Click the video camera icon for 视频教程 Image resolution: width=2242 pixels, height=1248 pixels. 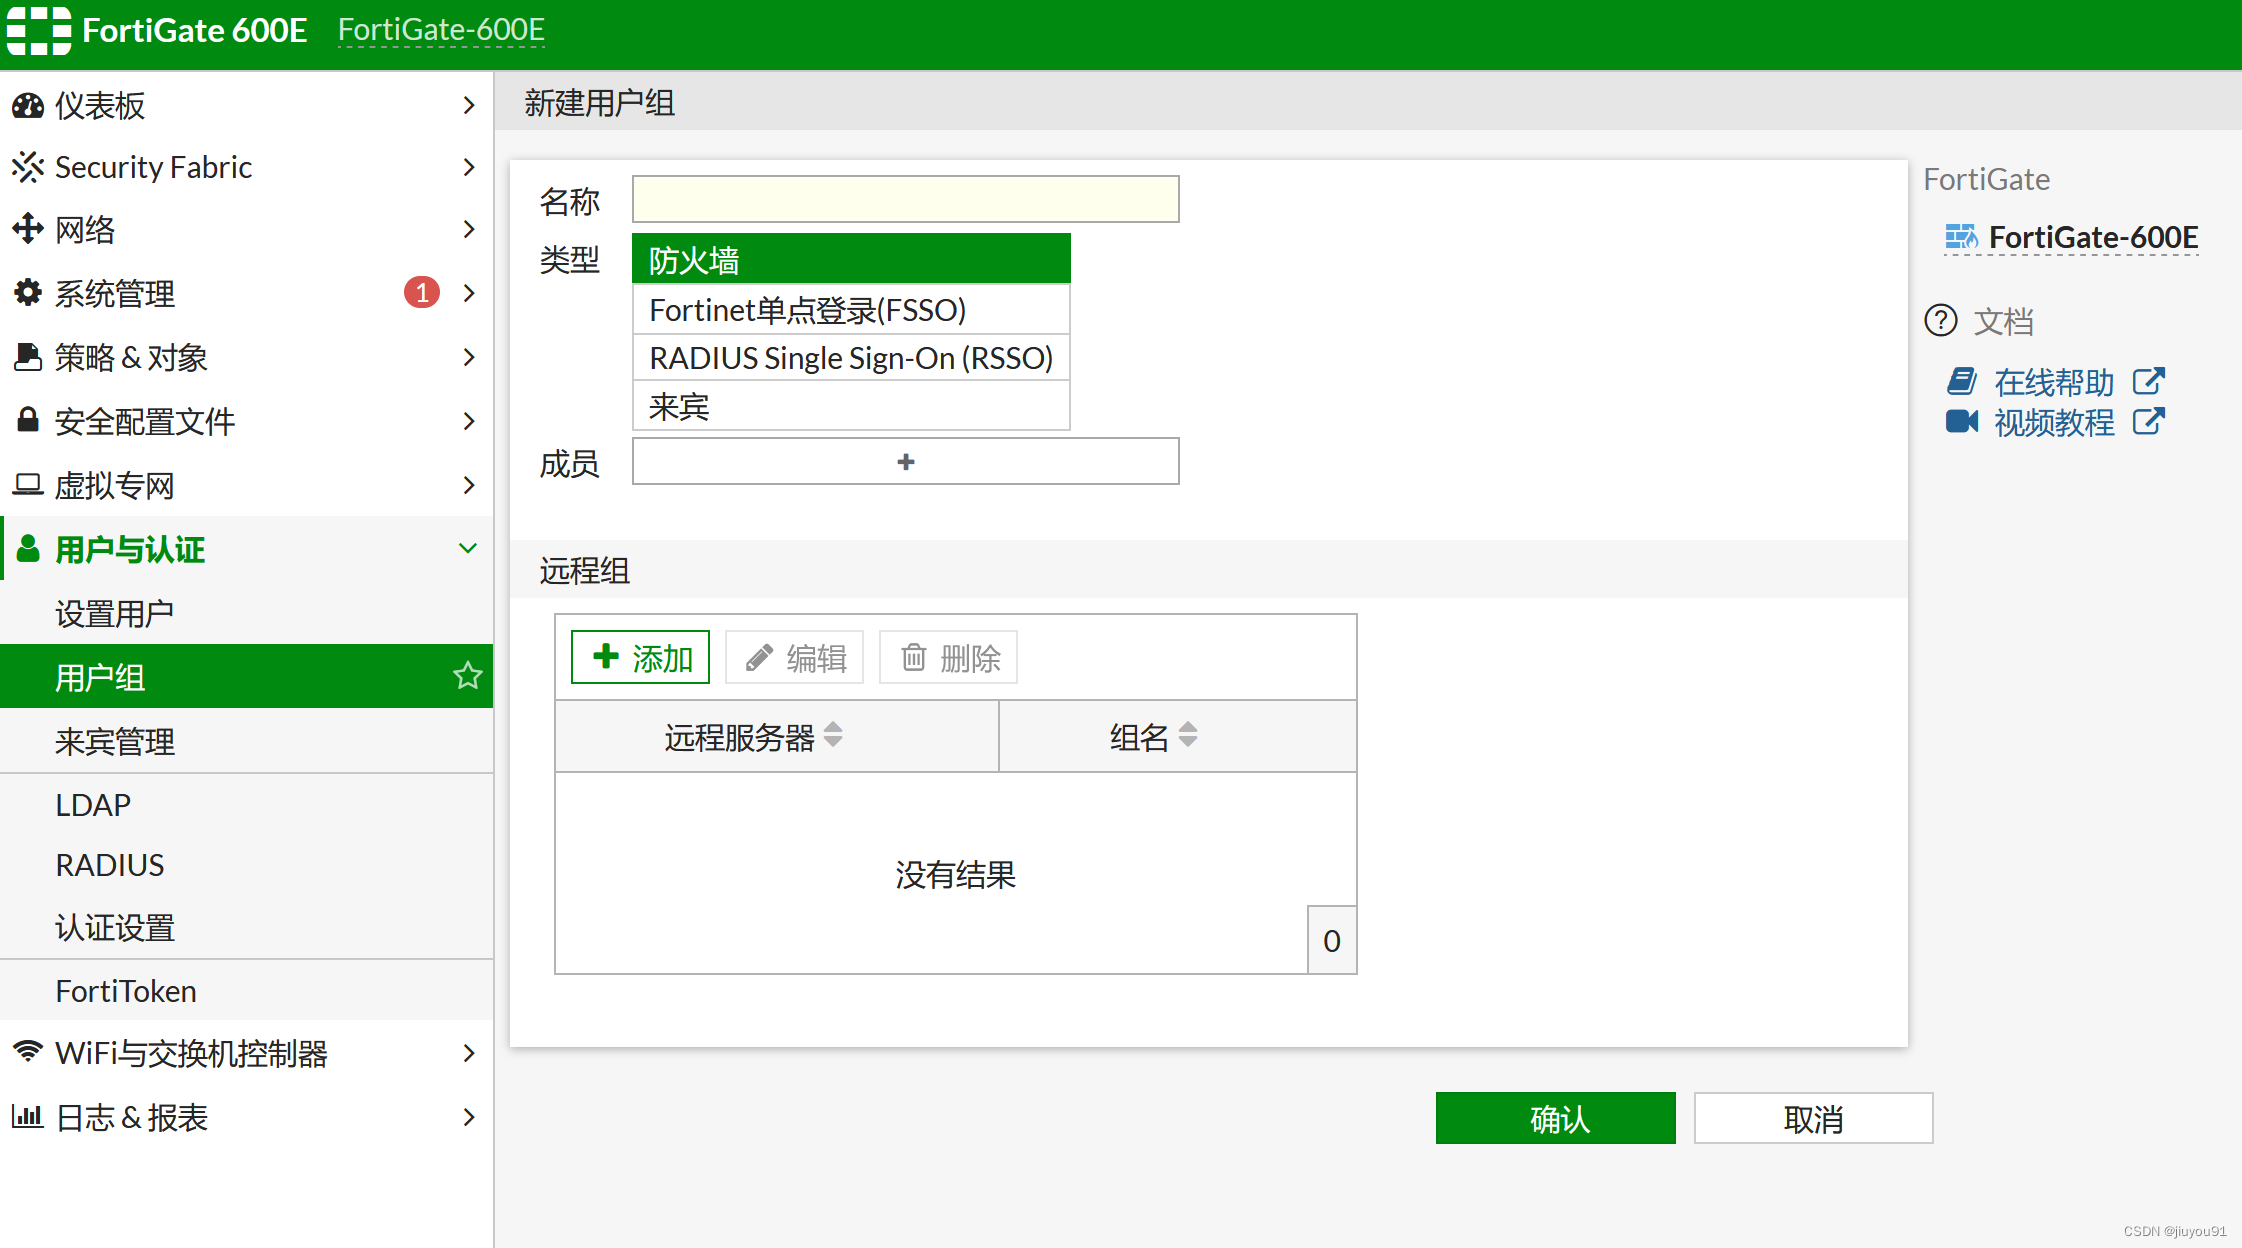[x=1961, y=422]
